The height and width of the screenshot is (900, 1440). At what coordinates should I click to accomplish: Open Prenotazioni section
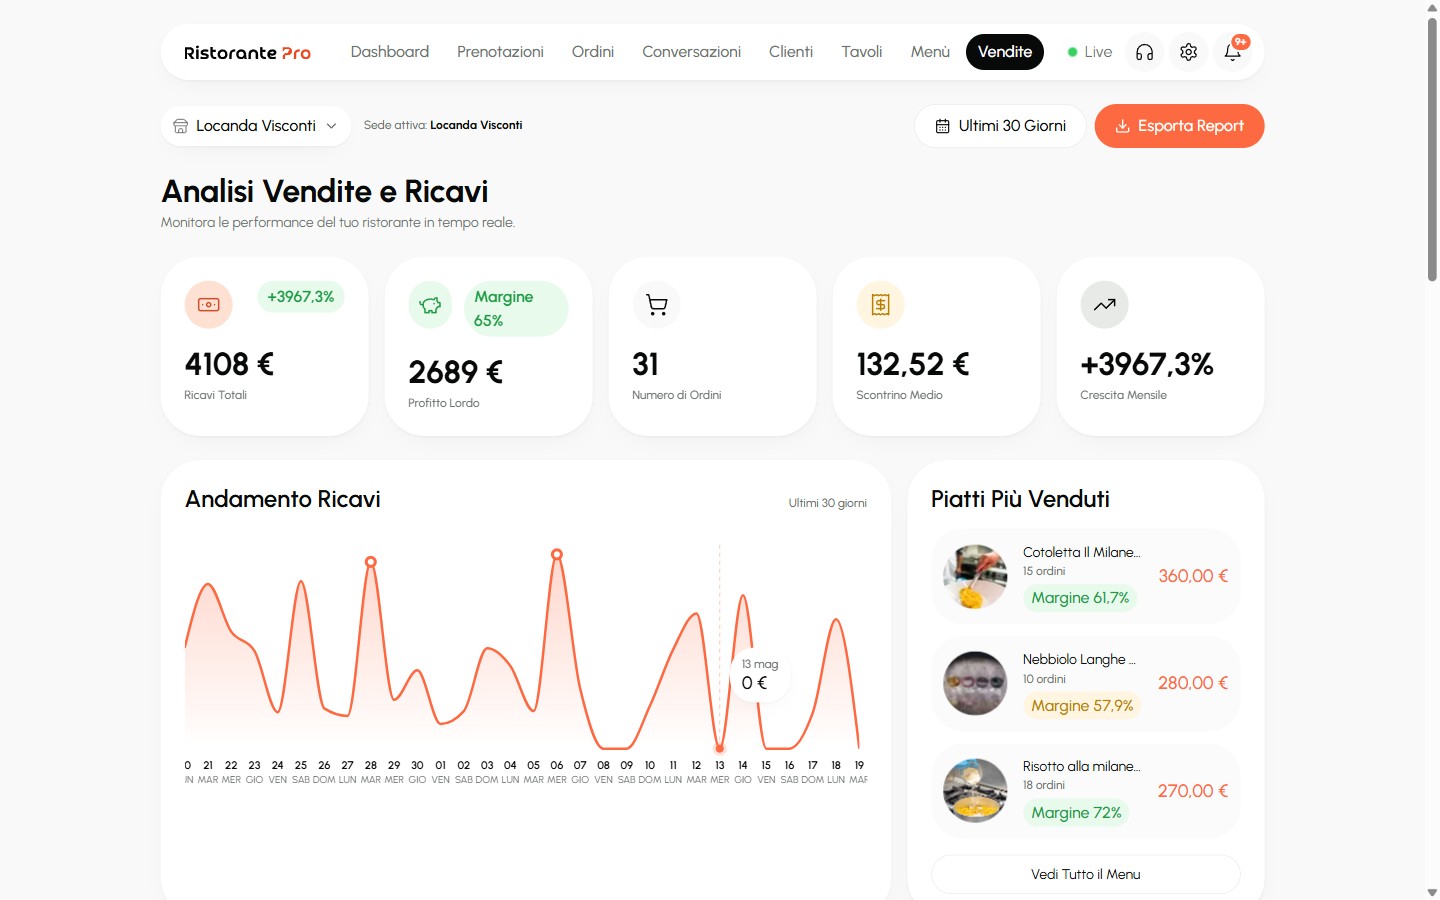(500, 52)
